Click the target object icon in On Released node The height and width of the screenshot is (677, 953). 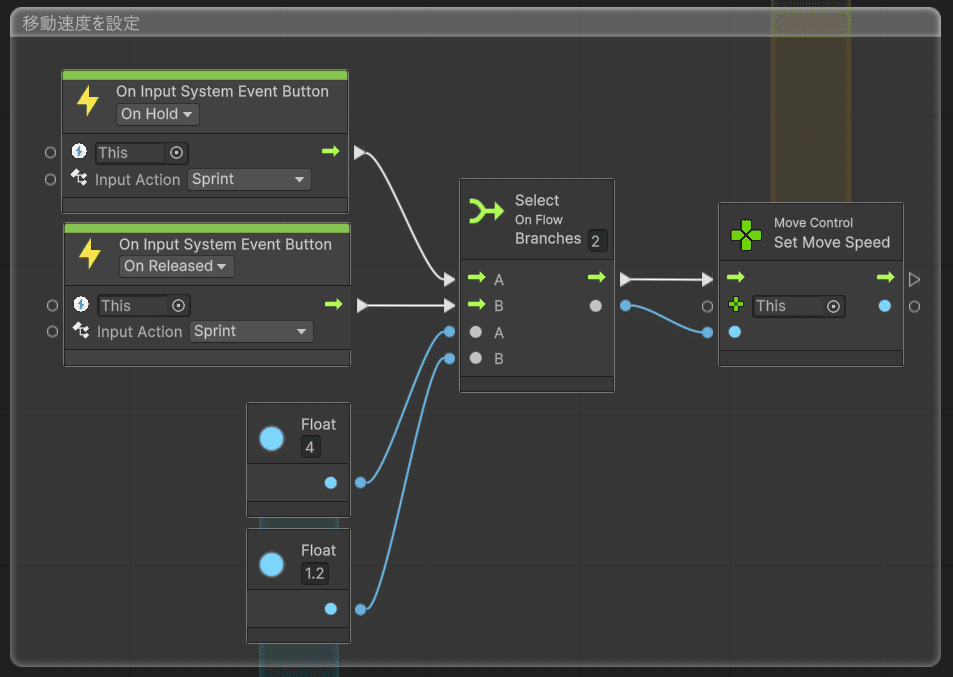pos(81,303)
